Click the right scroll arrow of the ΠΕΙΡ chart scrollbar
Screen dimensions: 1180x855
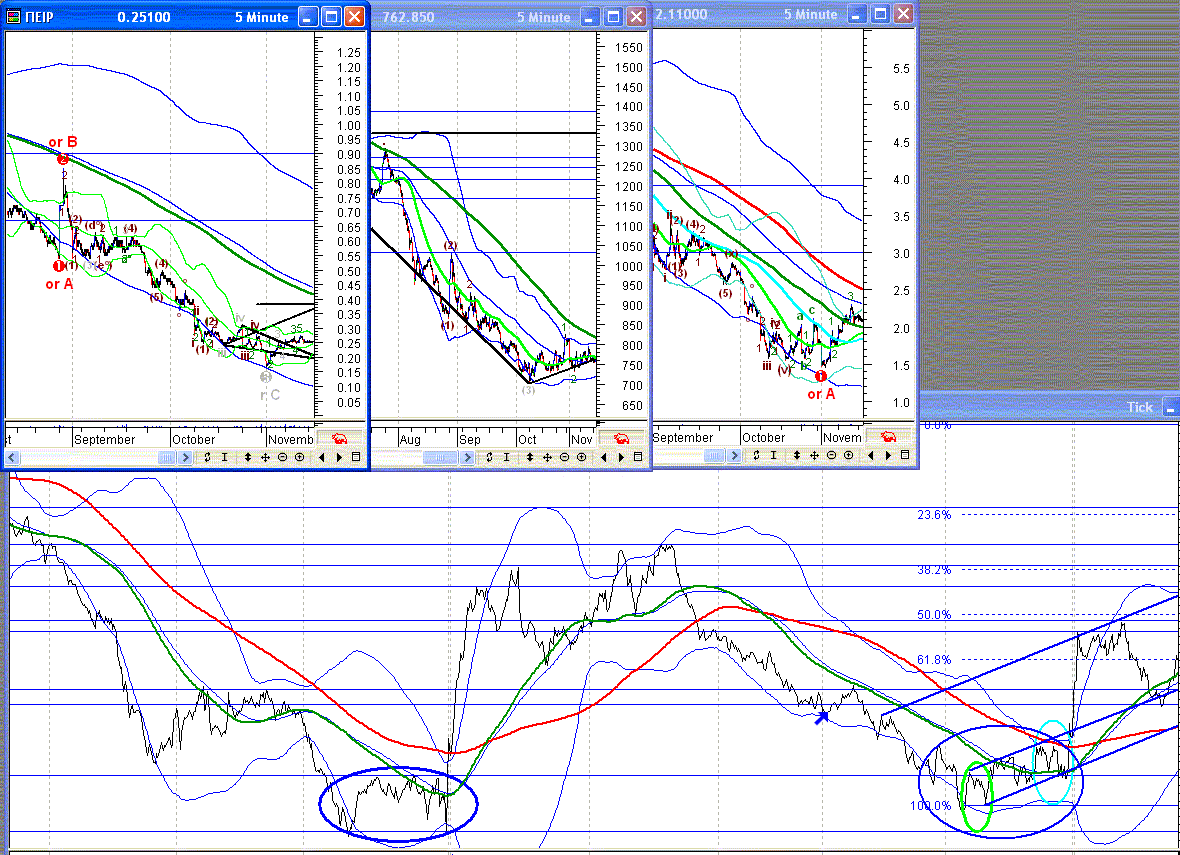click(x=185, y=458)
